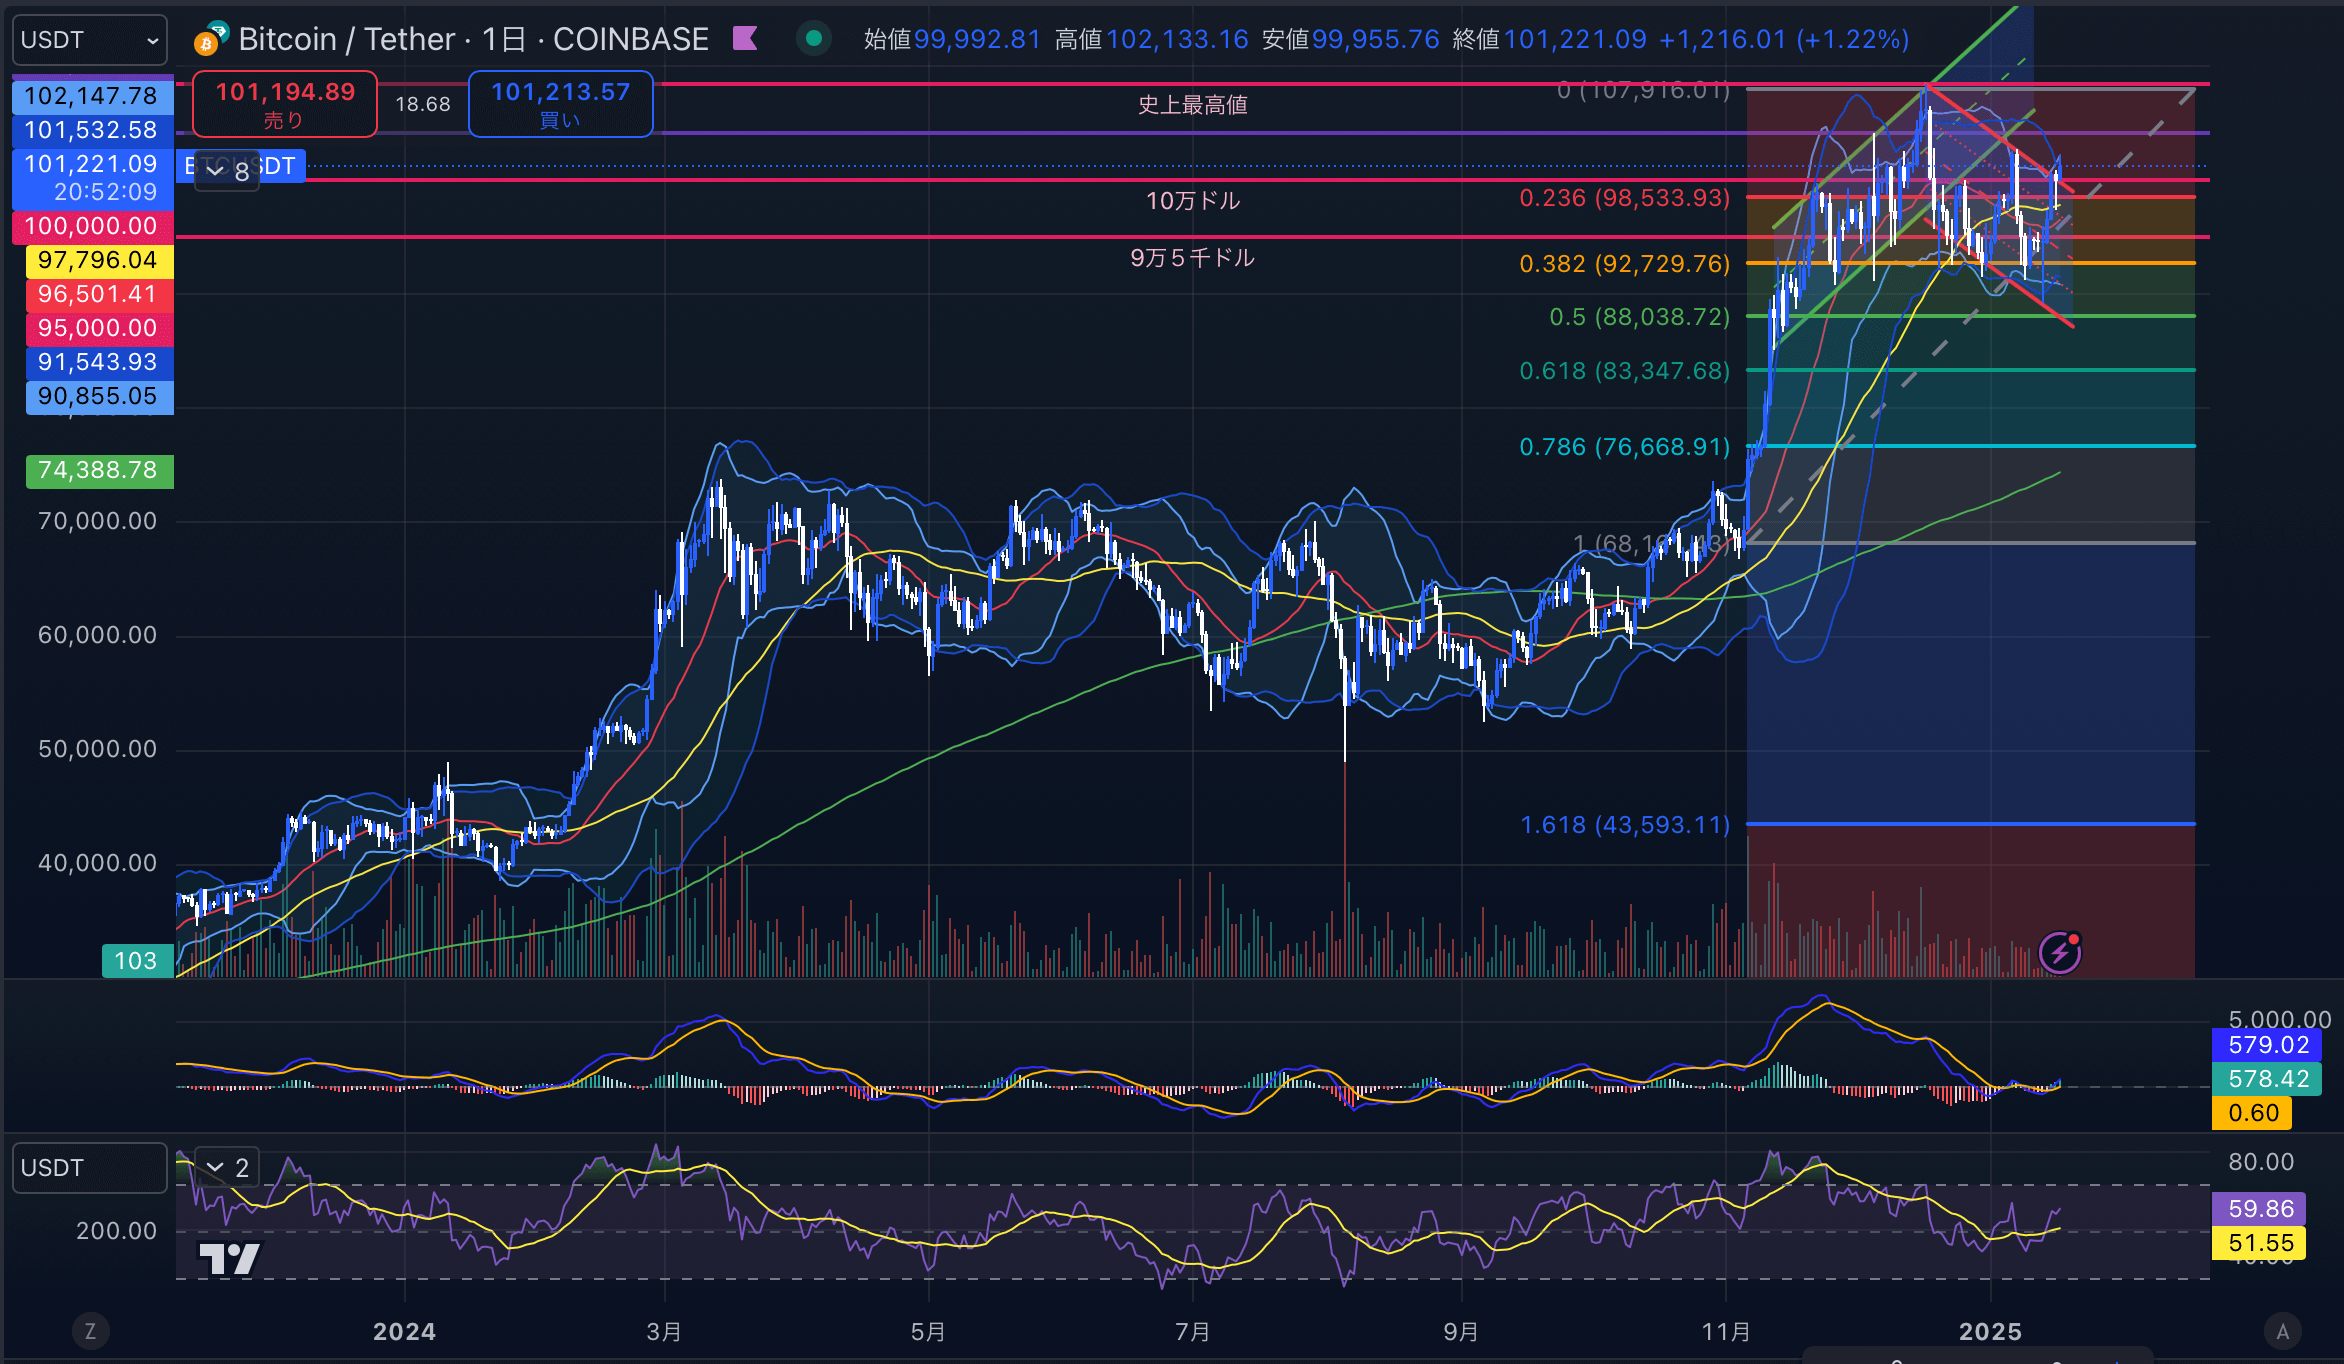
Task: Click the 101,532.58 price scale label
Action: click(92, 130)
